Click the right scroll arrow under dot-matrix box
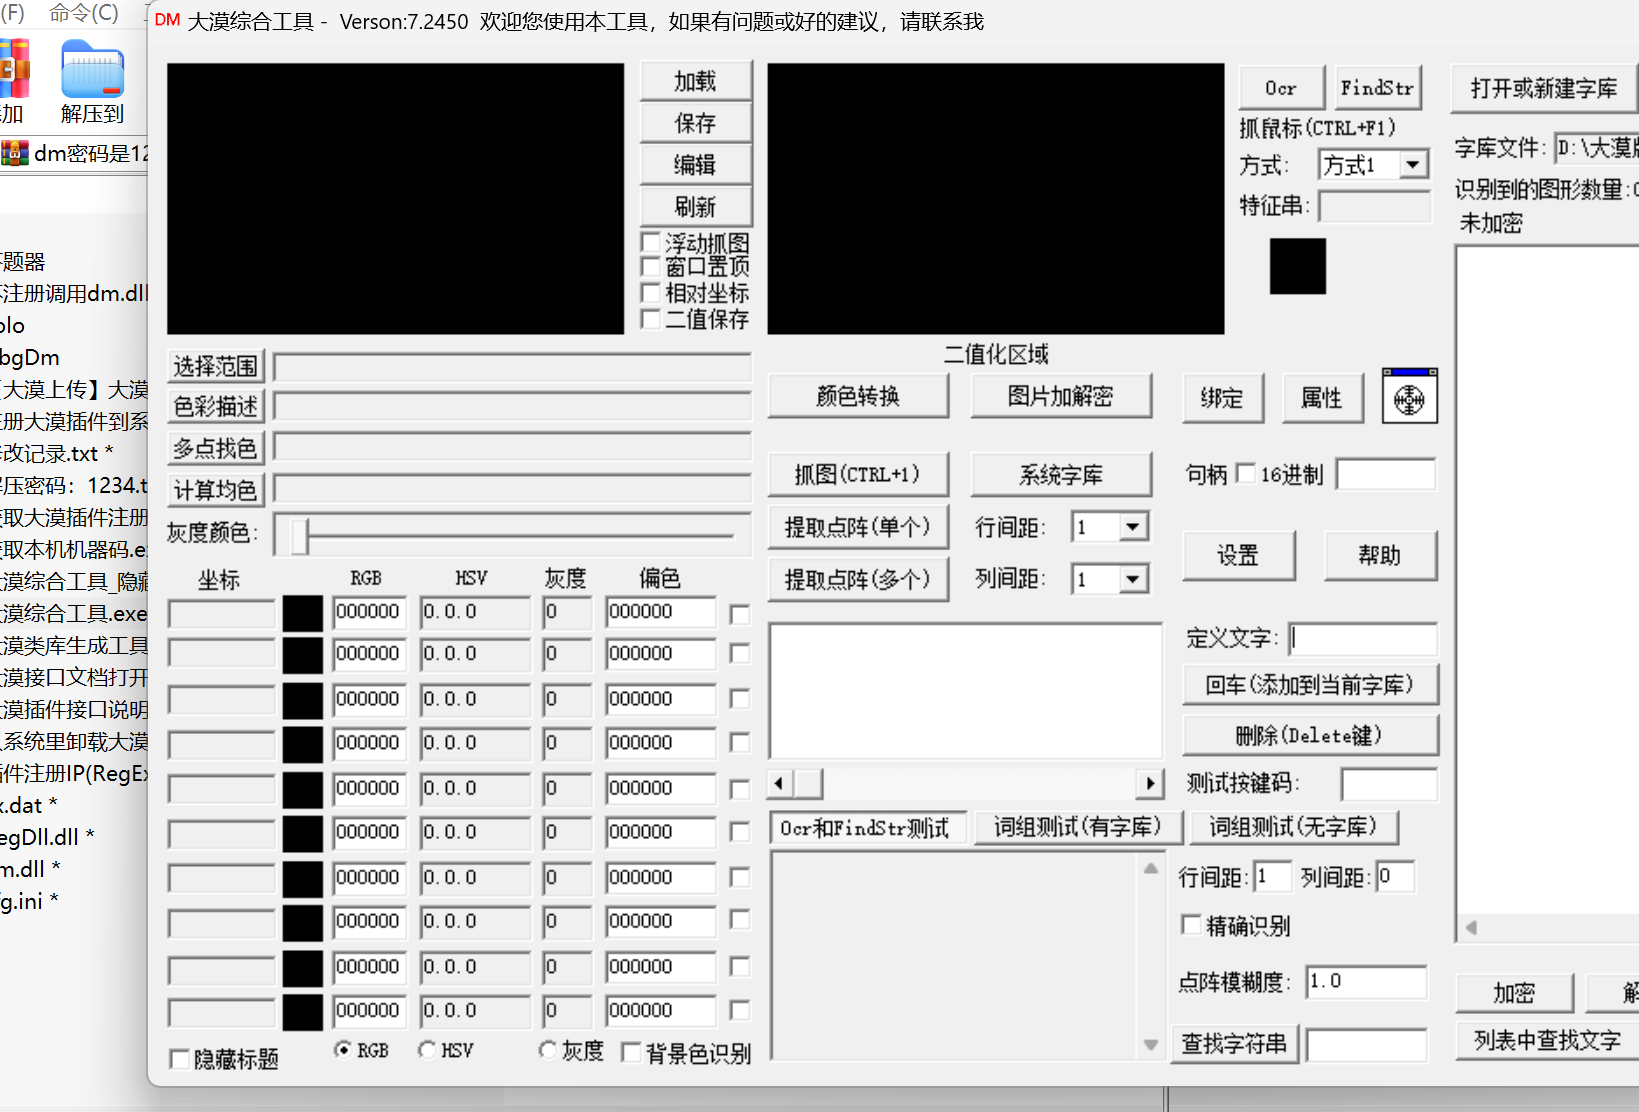 coord(1150,783)
